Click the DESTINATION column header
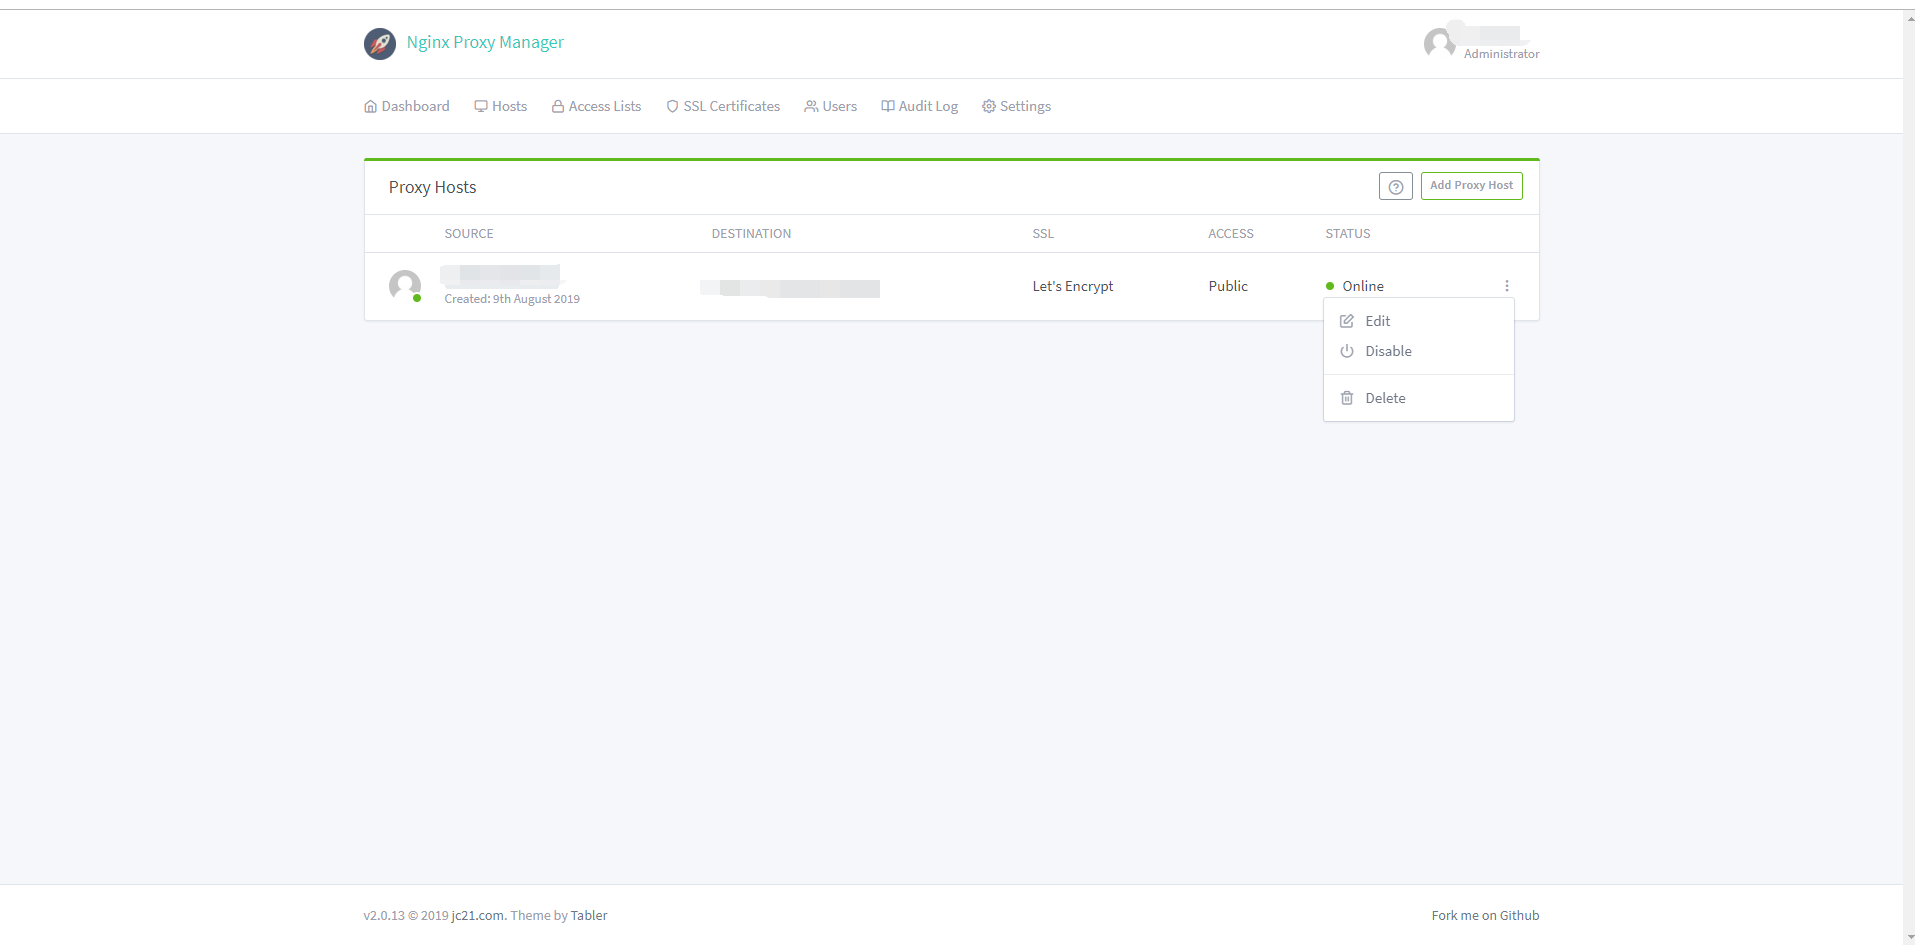The width and height of the screenshot is (1915, 945). (751, 234)
